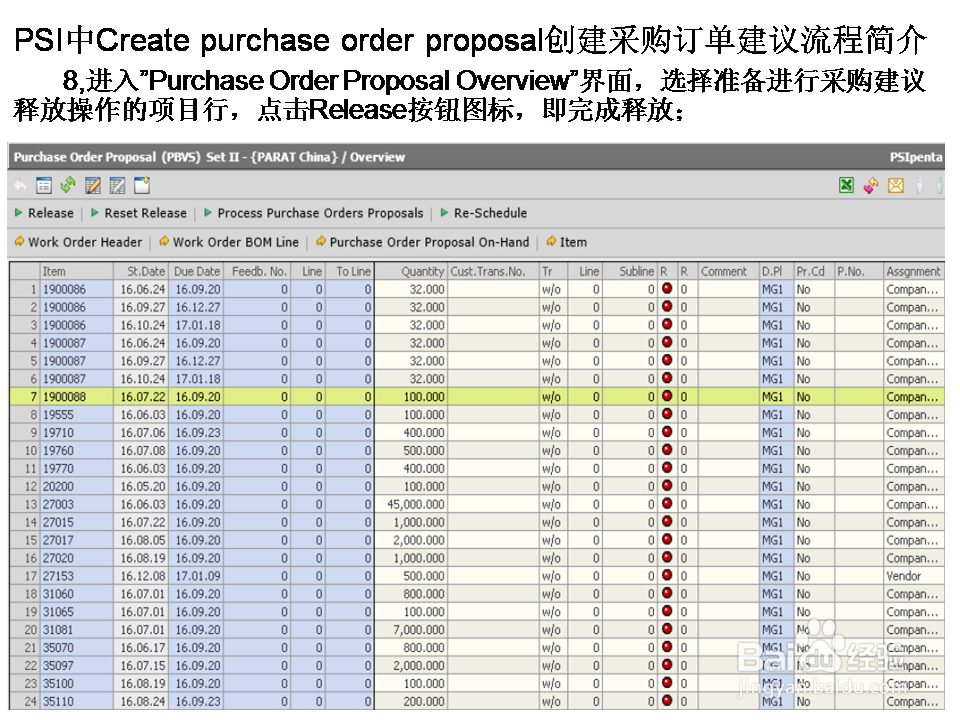Click Process Purchase Orders Proposals
This screenshot has height=720, width=960.
pos(318,213)
